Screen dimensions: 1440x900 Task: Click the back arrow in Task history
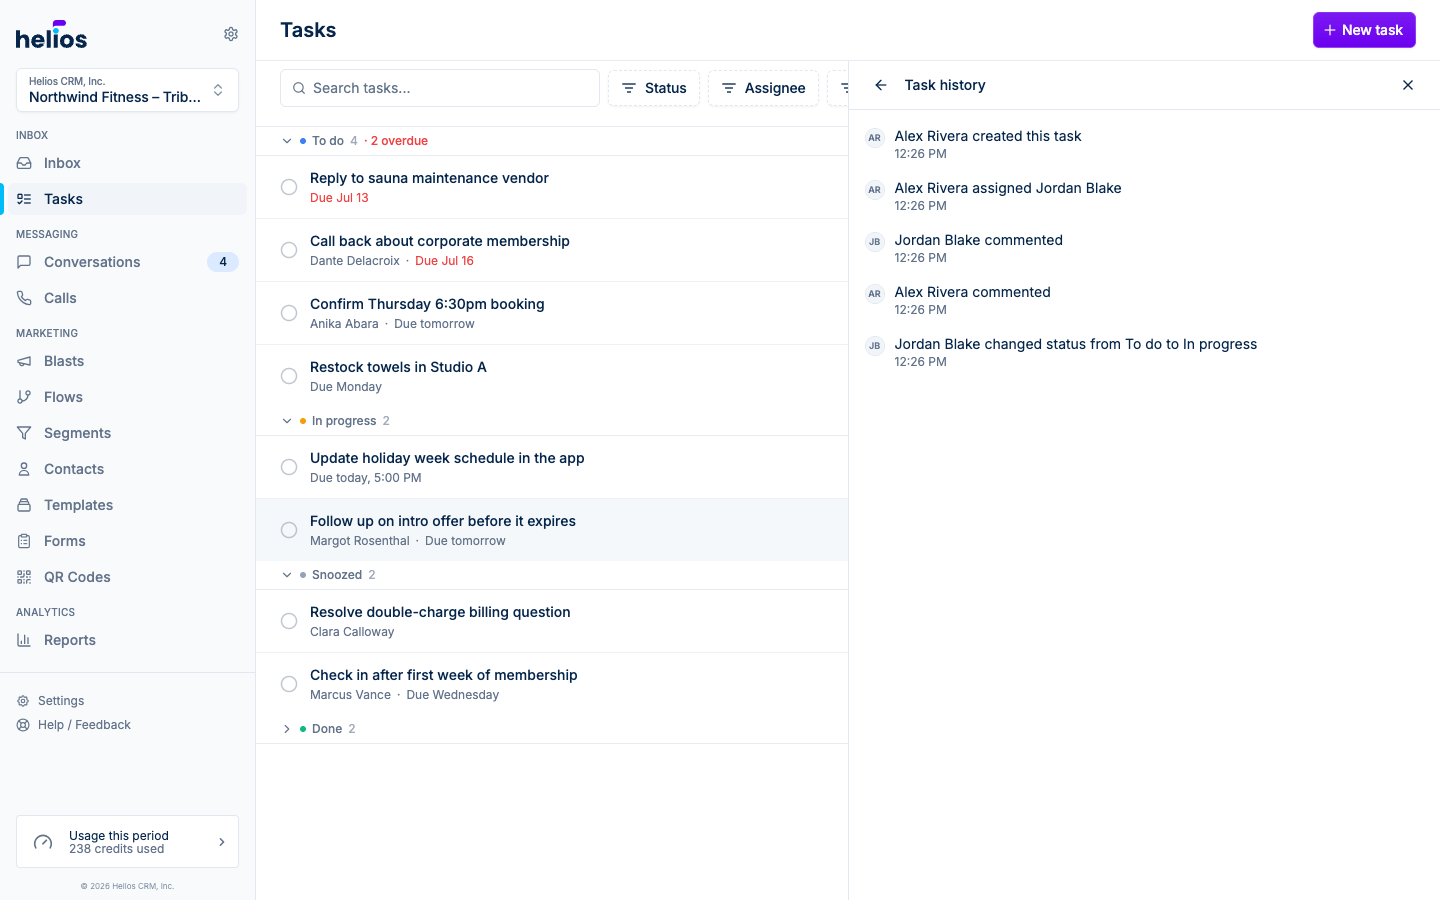click(x=881, y=85)
